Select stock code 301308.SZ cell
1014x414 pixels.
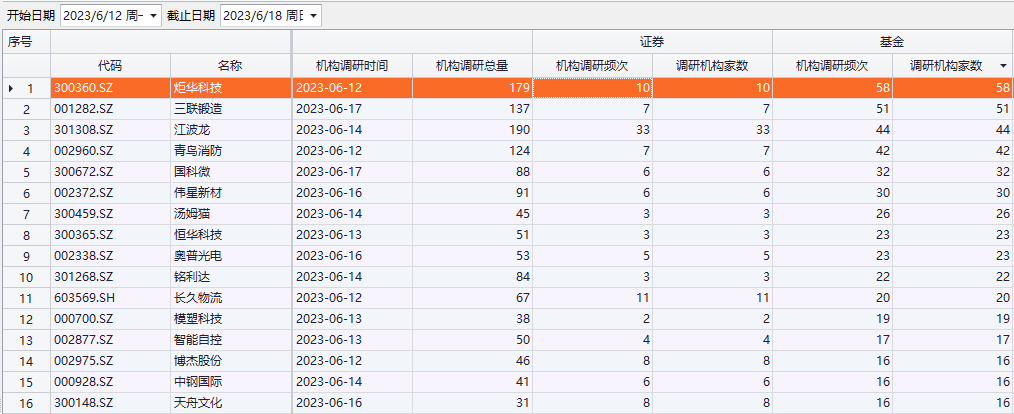[x=110, y=130]
